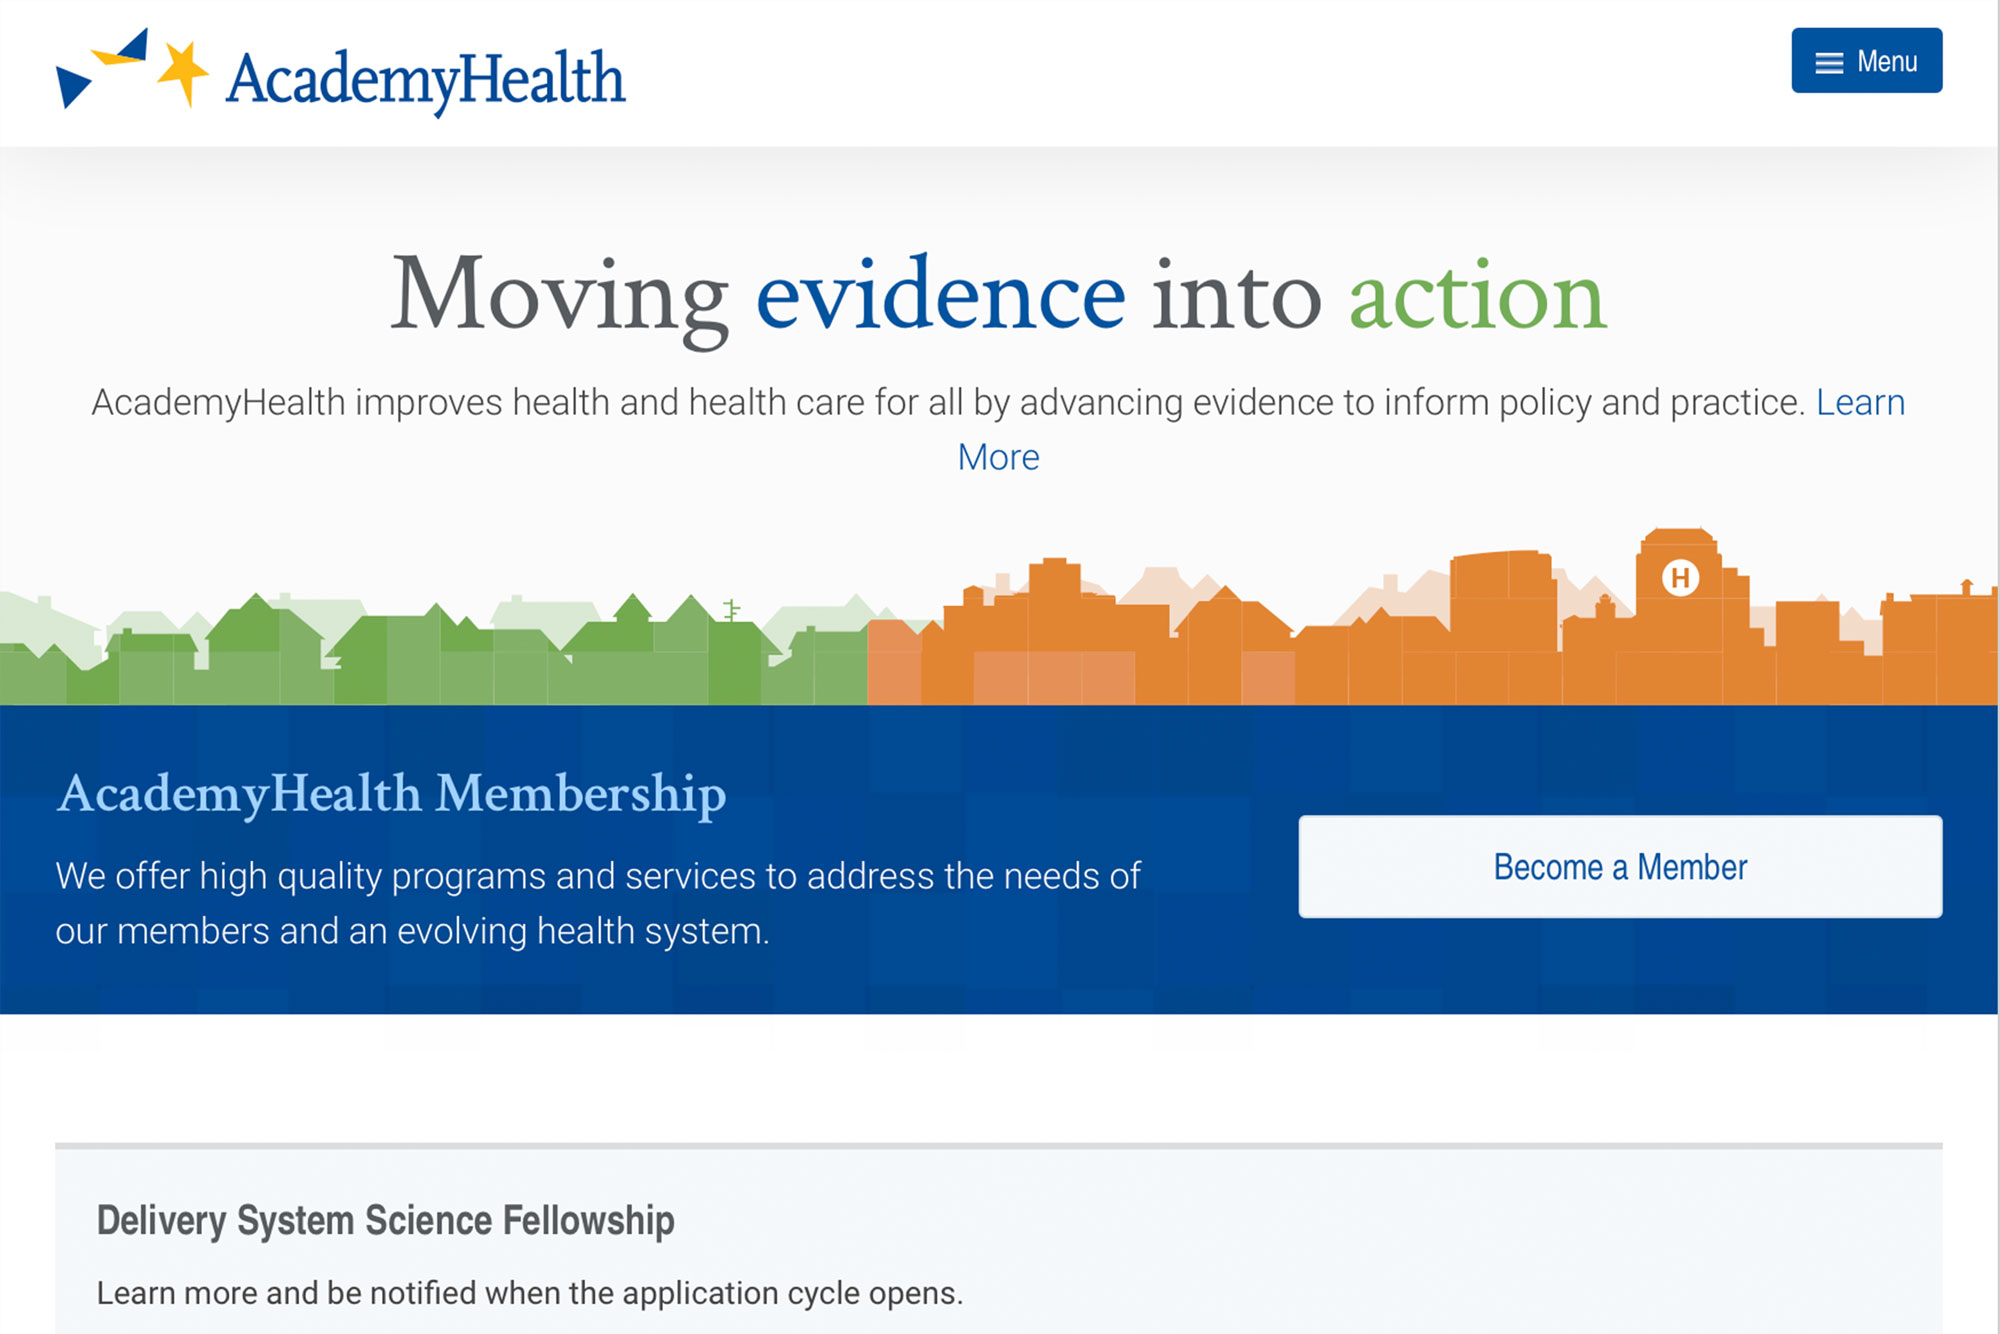Click the AcademyHealth wordmark text
Viewport: 2000px width, 1334px height.
pos(425,79)
